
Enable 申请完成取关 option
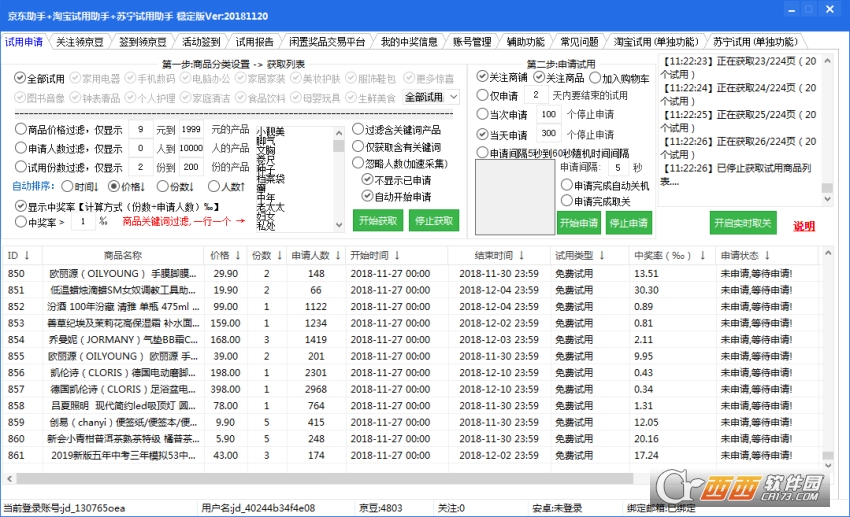pos(595,201)
